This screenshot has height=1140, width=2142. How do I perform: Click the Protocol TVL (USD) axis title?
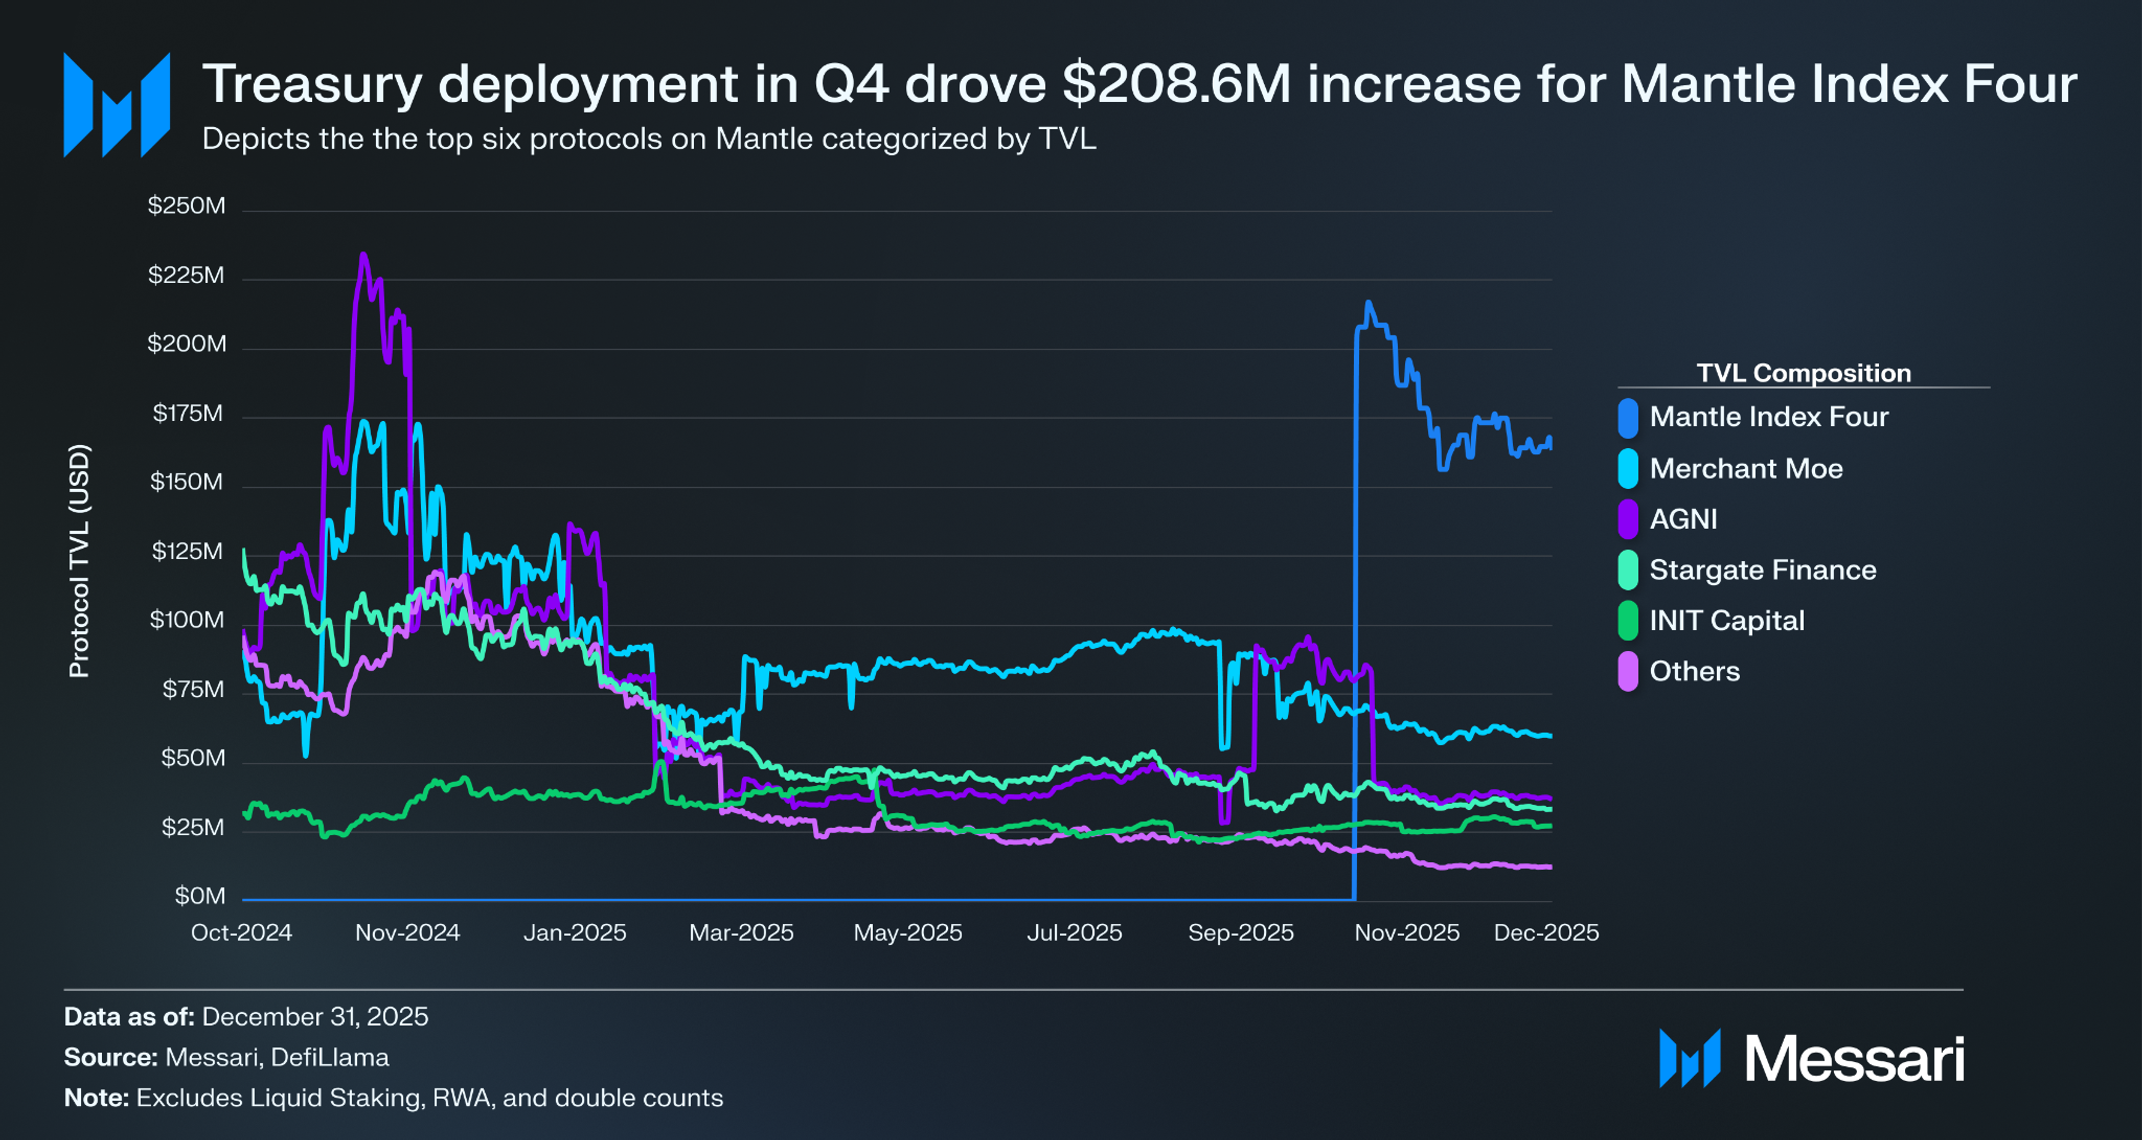click(79, 561)
